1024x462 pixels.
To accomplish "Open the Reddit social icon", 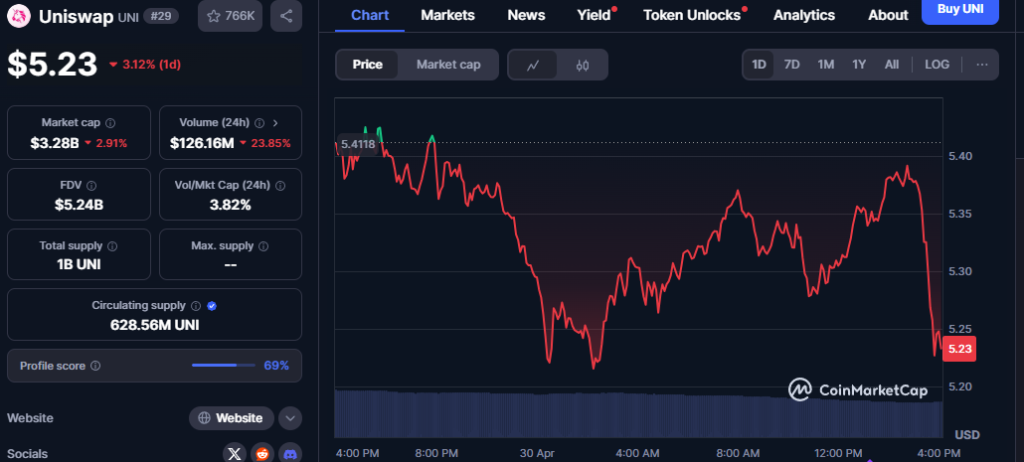I will pos(262,453).
